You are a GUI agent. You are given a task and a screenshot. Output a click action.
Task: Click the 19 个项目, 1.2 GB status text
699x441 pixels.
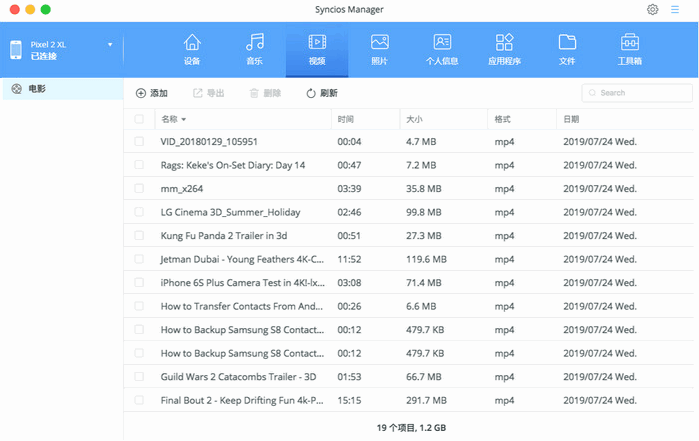[411, 428]
